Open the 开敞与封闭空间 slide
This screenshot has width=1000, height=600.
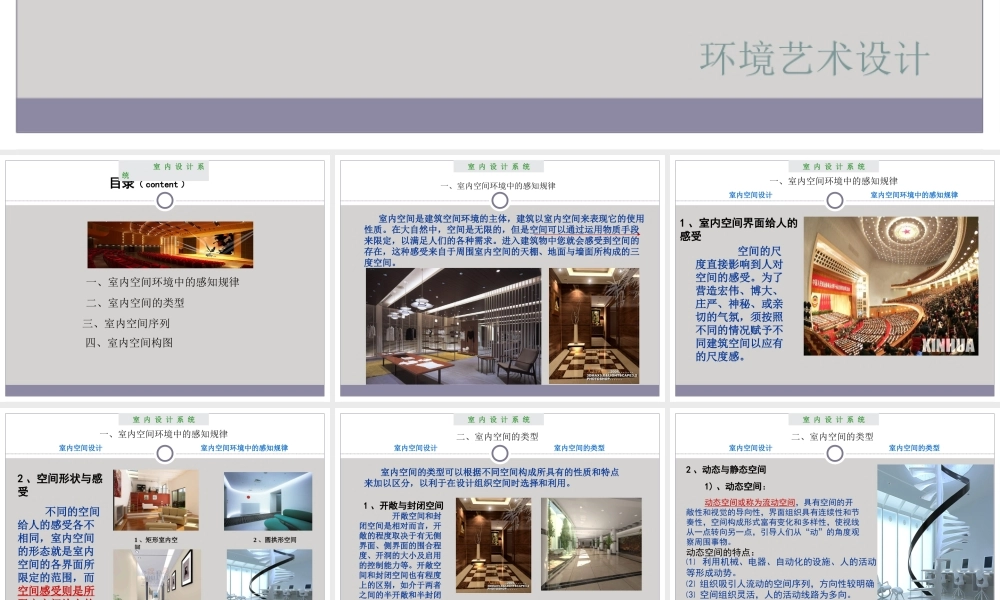click(499, 506)
